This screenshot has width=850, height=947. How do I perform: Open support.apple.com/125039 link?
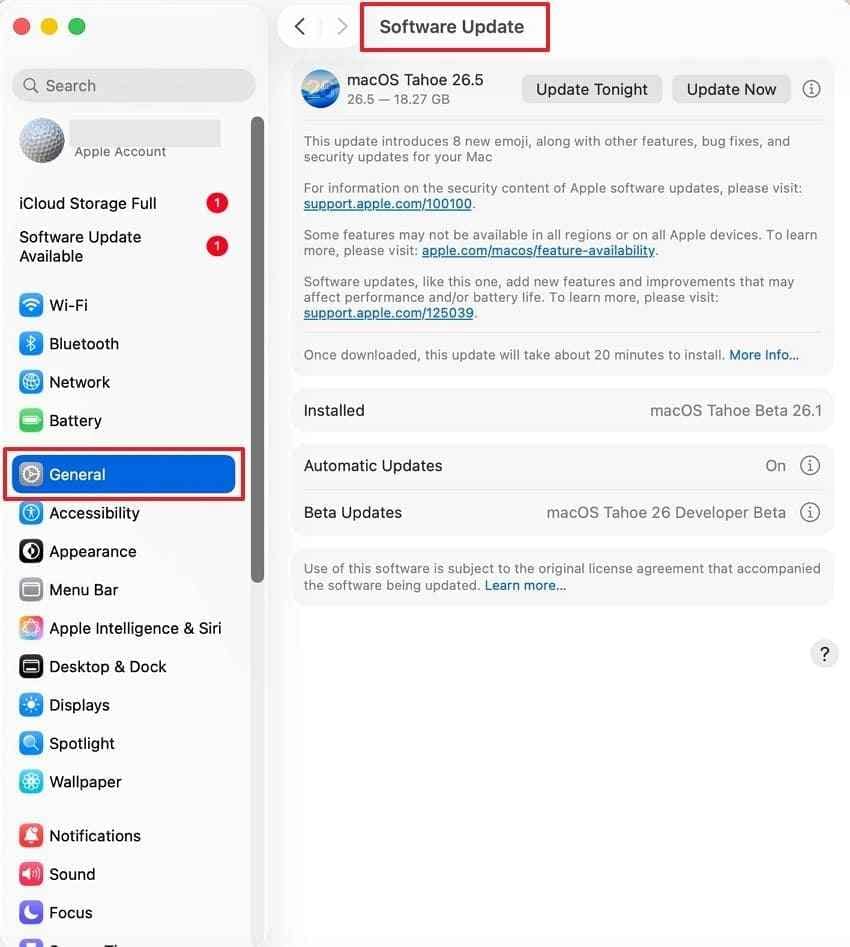(388, 313)
